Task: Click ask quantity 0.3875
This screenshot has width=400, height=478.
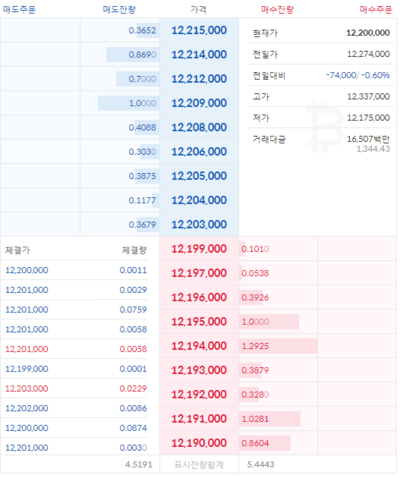Action: pyautogui.click(x=142, y=176)
